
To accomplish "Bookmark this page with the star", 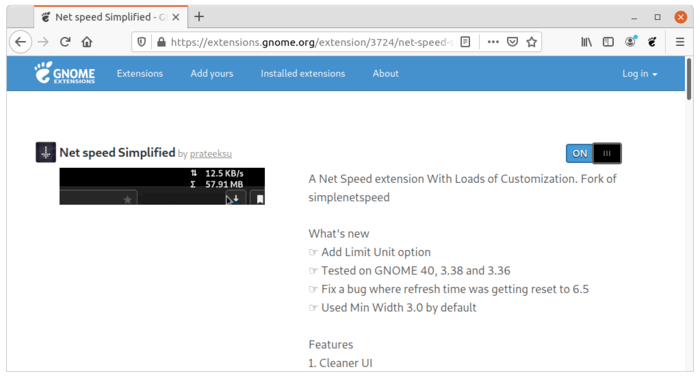I will tap(531, 42).
